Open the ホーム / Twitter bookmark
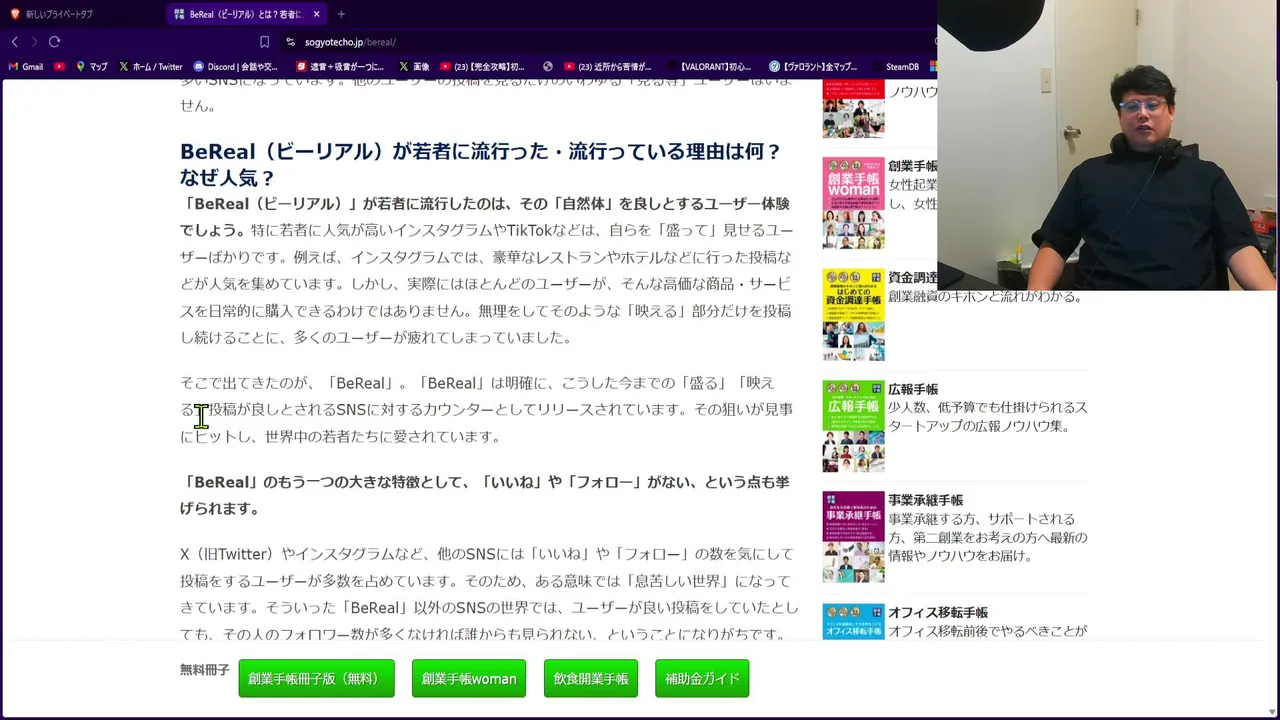Screen dimensions: 1280x720 tap(150, 67)
